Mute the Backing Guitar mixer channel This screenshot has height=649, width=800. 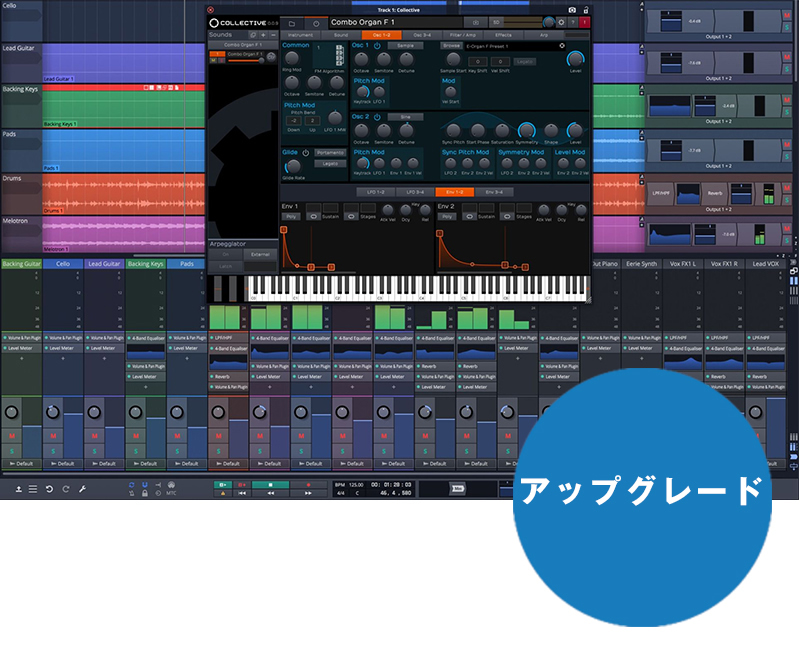pyautogui.click(x=12, y=436)
